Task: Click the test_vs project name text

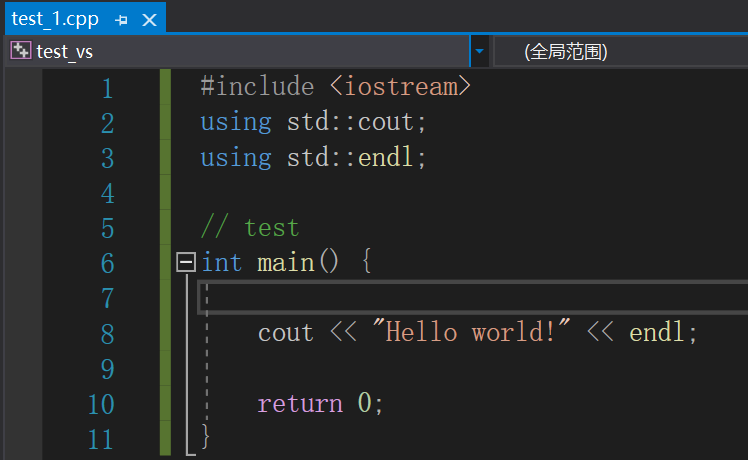Action: (x=64, y=52)
